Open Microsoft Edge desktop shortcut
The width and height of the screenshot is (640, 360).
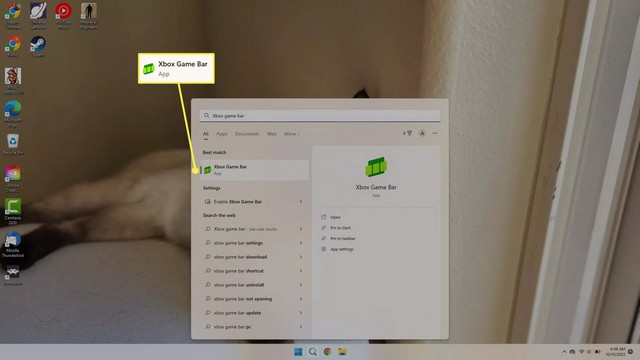pos(13,114)
